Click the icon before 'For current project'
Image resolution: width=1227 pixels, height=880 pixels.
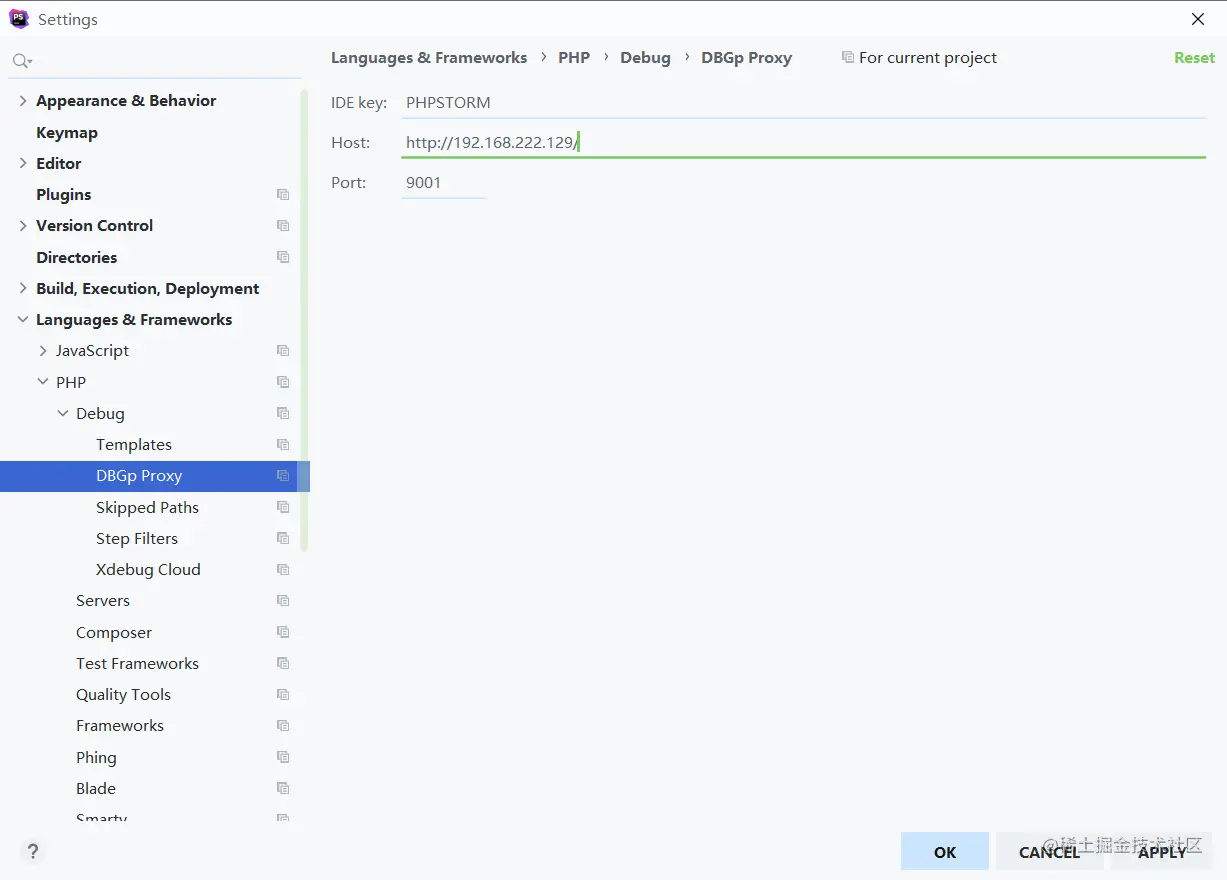click(848, 58)
